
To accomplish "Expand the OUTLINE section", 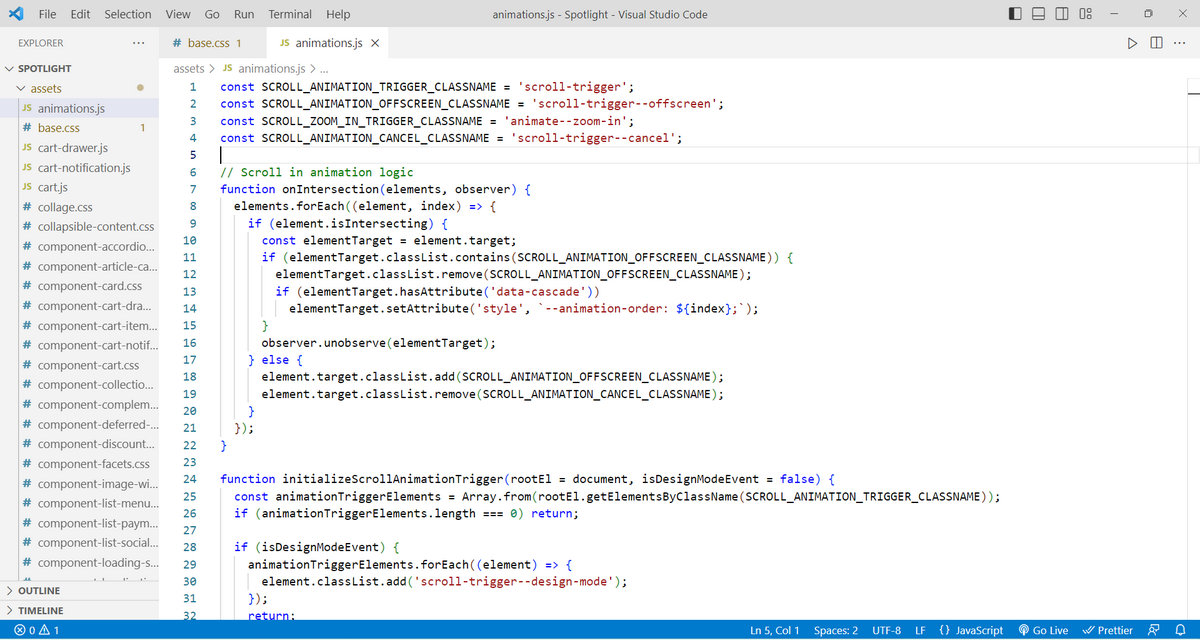I will 38,591.
